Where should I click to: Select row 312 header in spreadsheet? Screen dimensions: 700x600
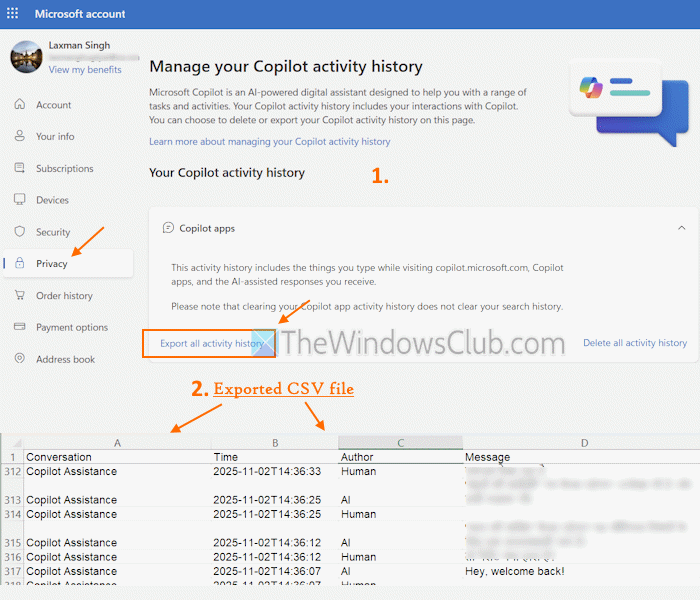tap(12, 471)
